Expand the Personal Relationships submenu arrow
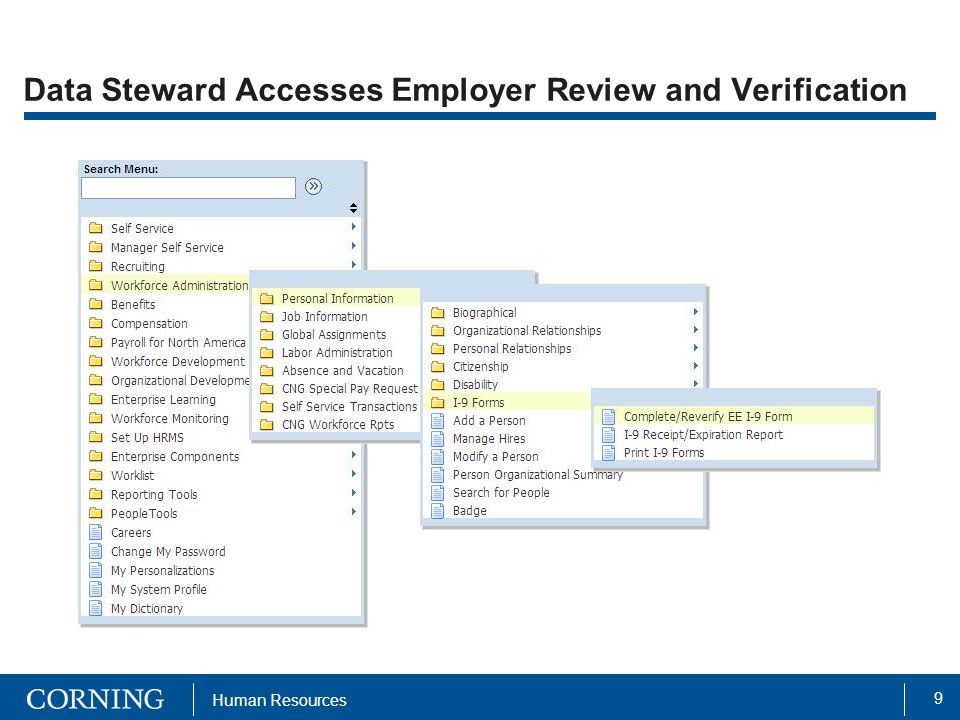Image resolution: width=960 pixels, height=720 pixels. point(696,348)
